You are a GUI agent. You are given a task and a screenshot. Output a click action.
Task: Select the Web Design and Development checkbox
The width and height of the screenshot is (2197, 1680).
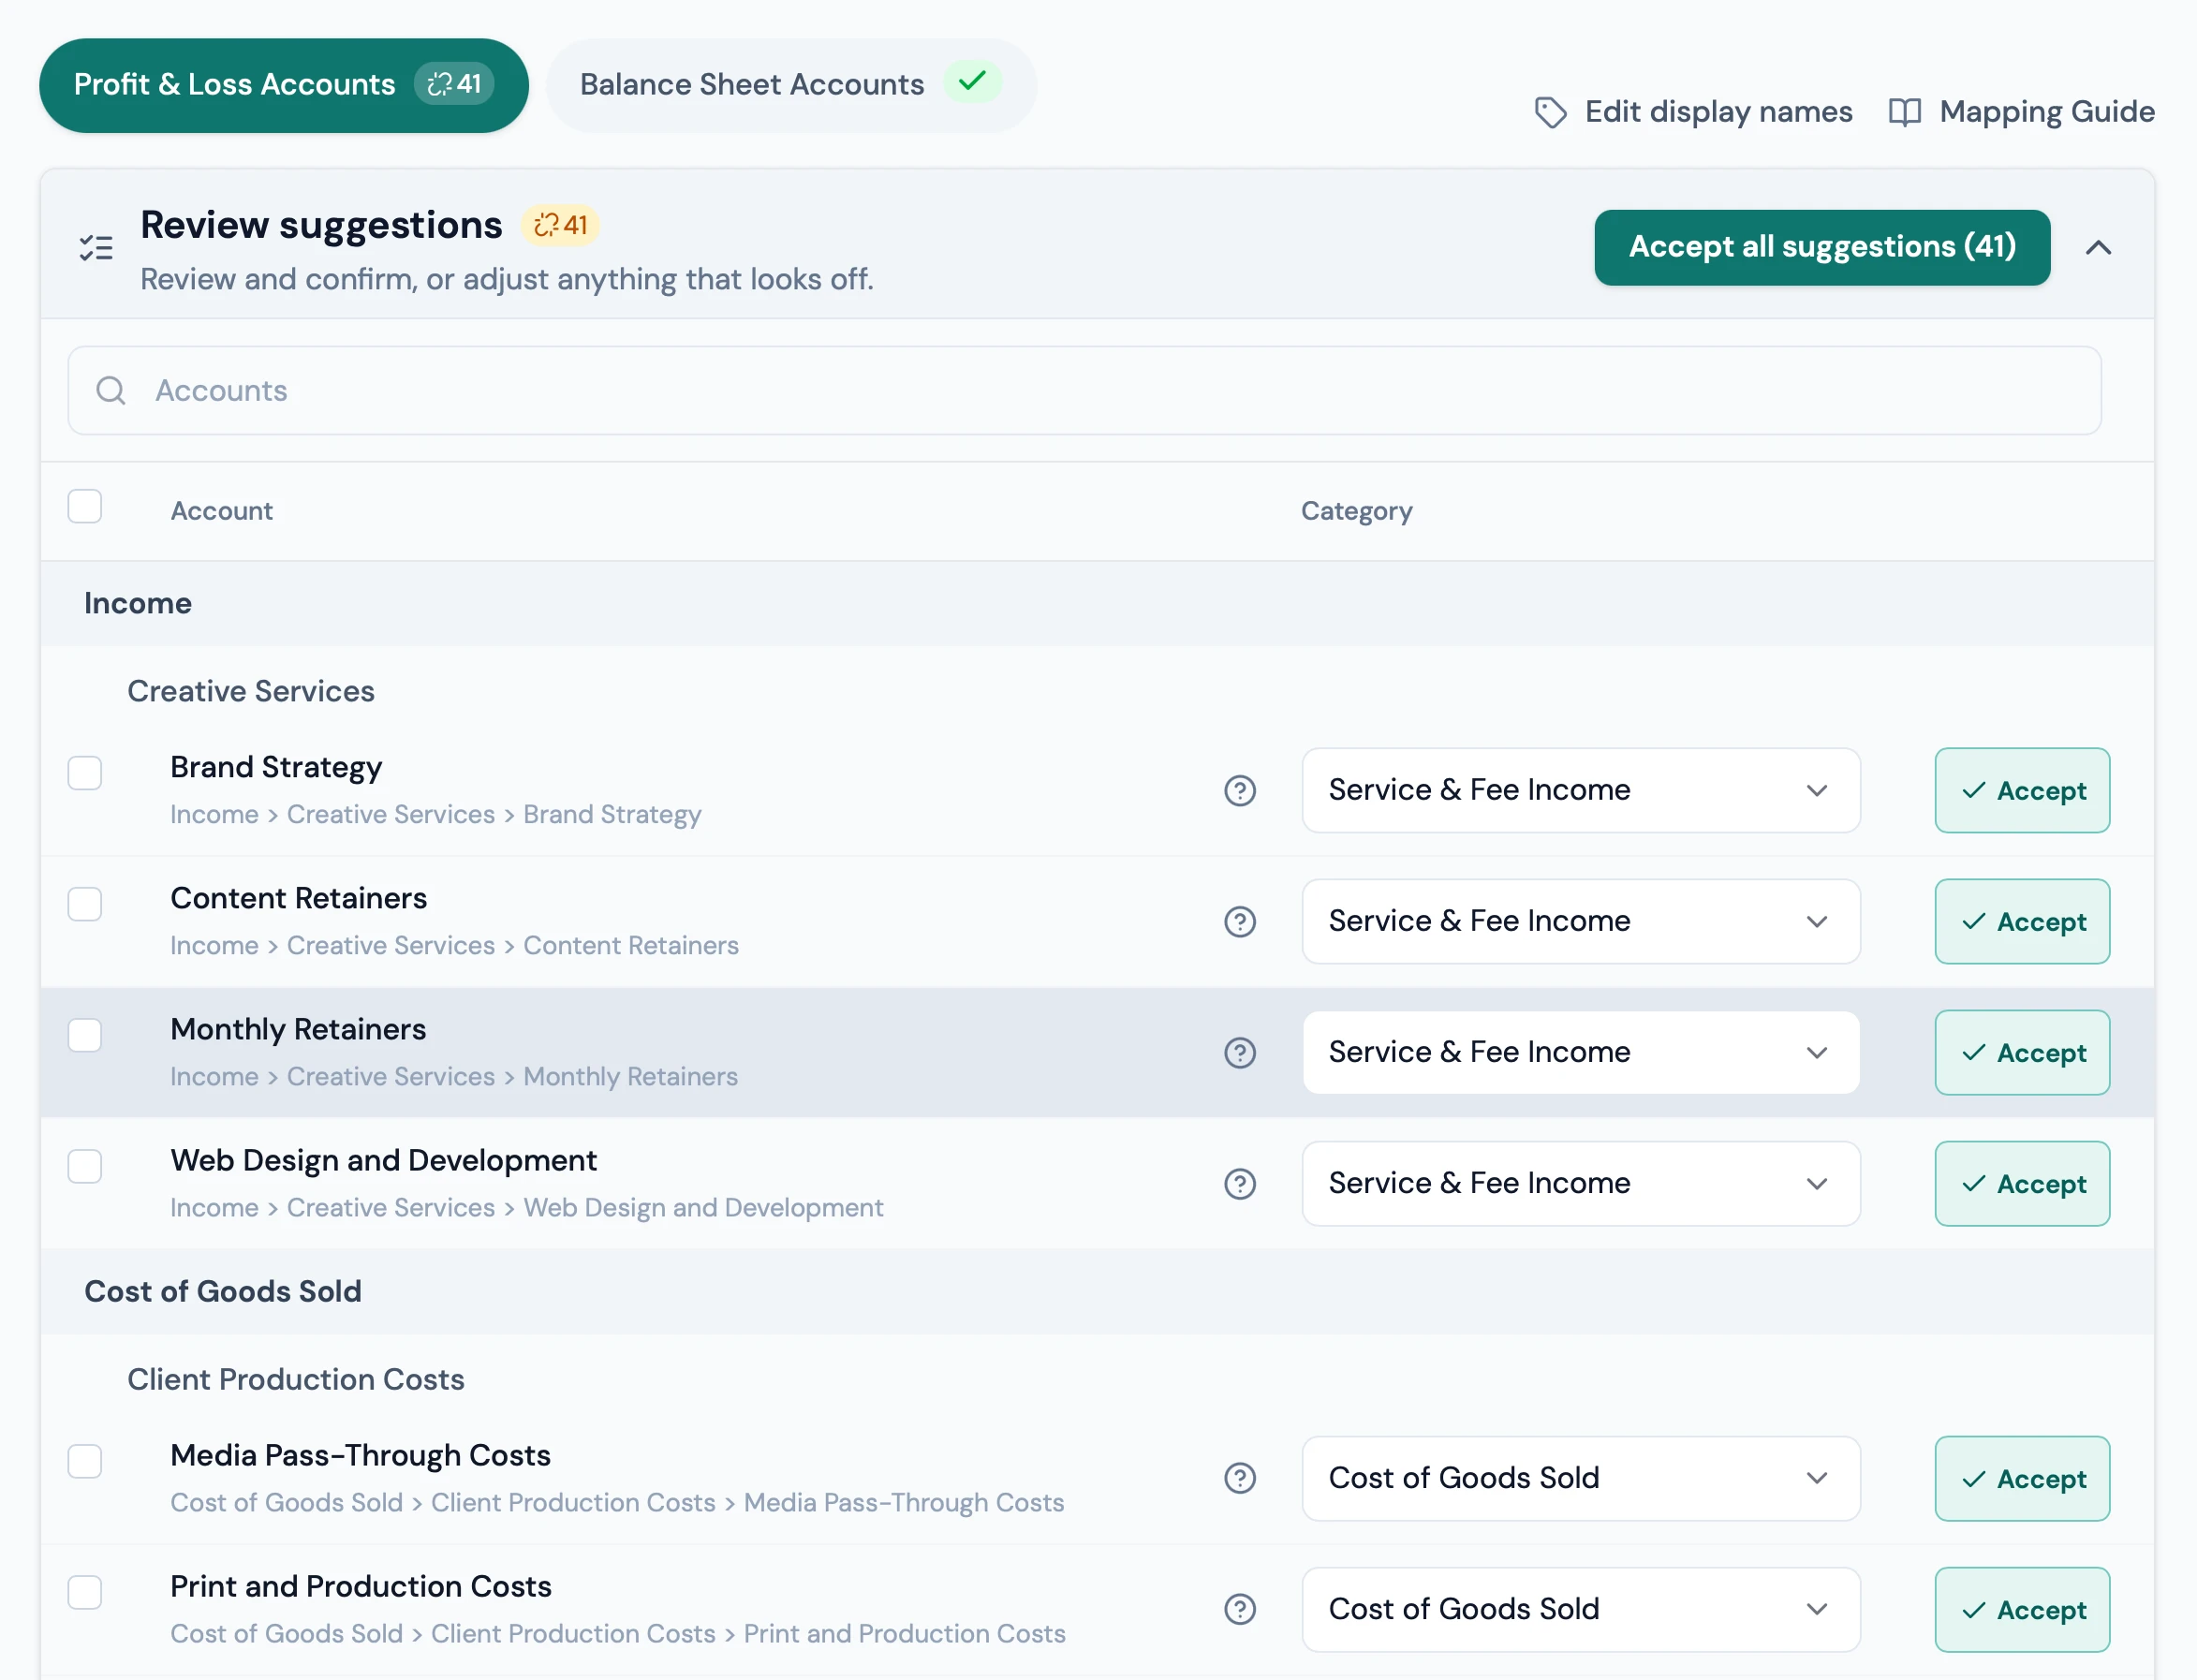point(85,1165)
